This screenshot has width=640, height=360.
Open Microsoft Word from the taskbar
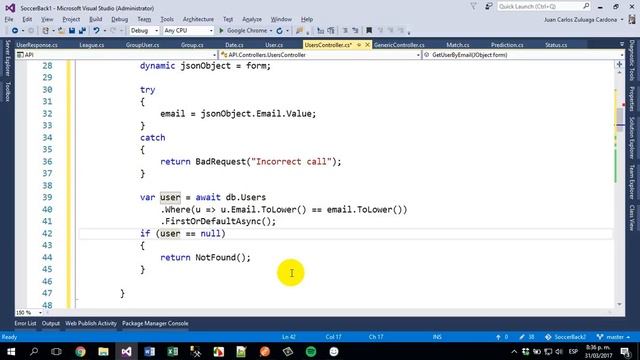pos(149,351)
